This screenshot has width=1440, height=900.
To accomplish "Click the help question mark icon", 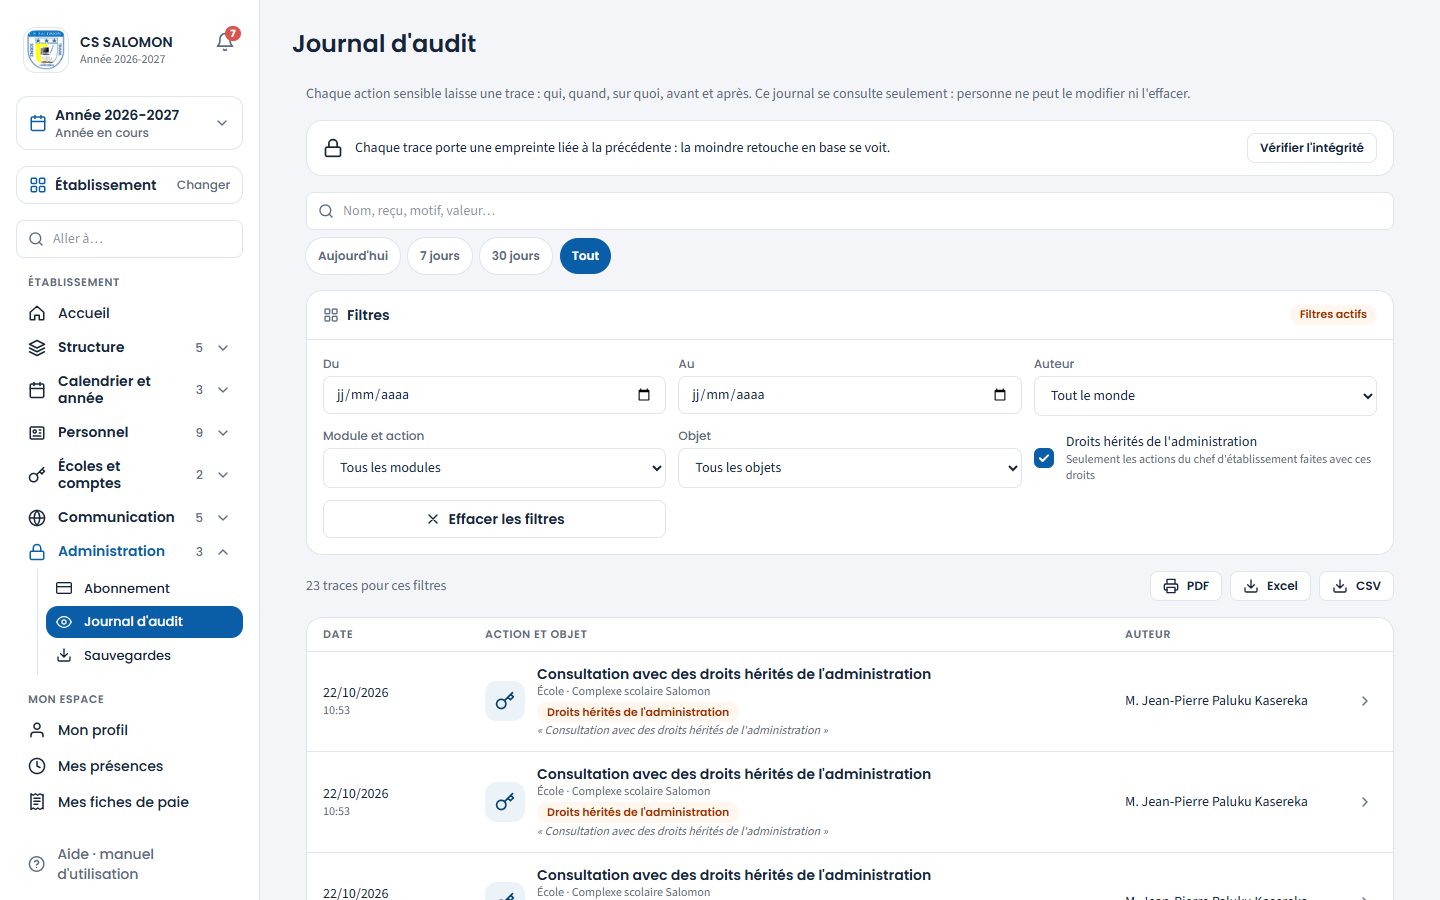I will pos(37,864).
